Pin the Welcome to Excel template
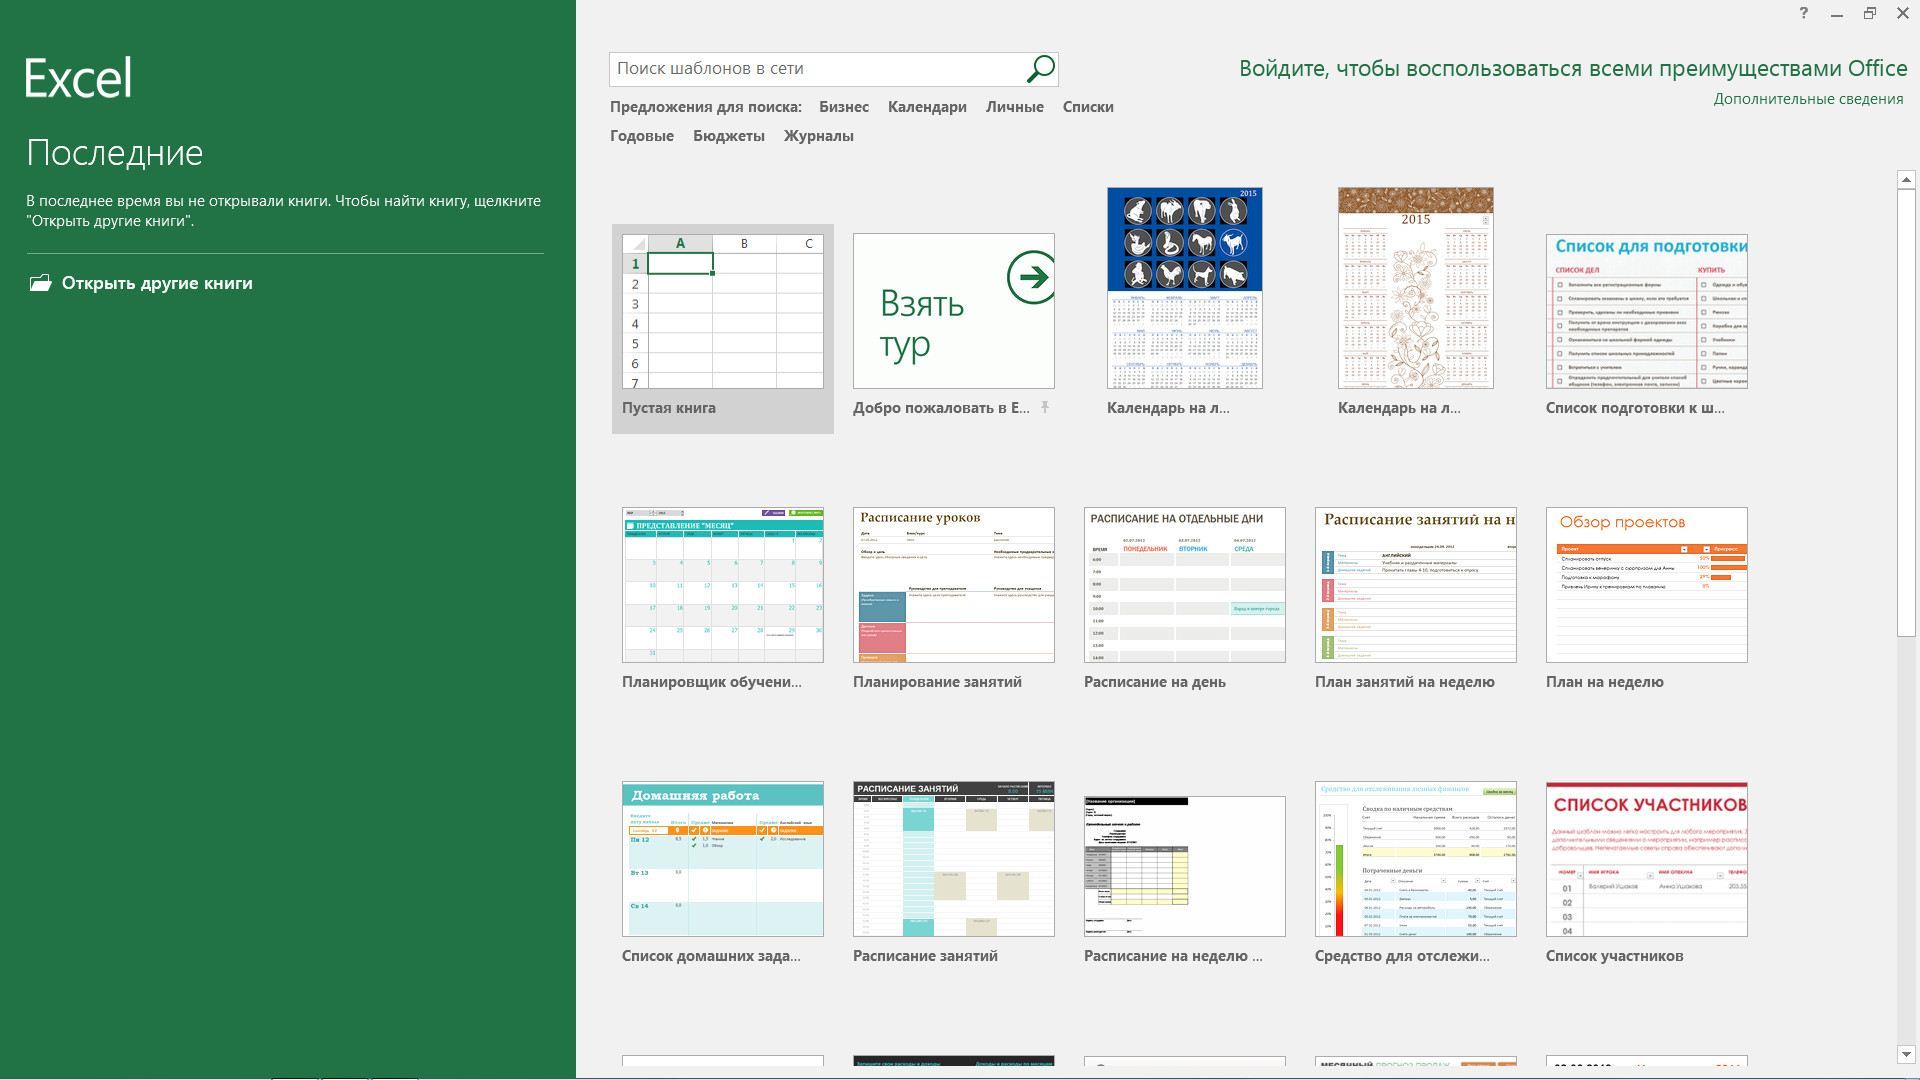The image size is (1920, 1080). click(x=1045, y=407)
